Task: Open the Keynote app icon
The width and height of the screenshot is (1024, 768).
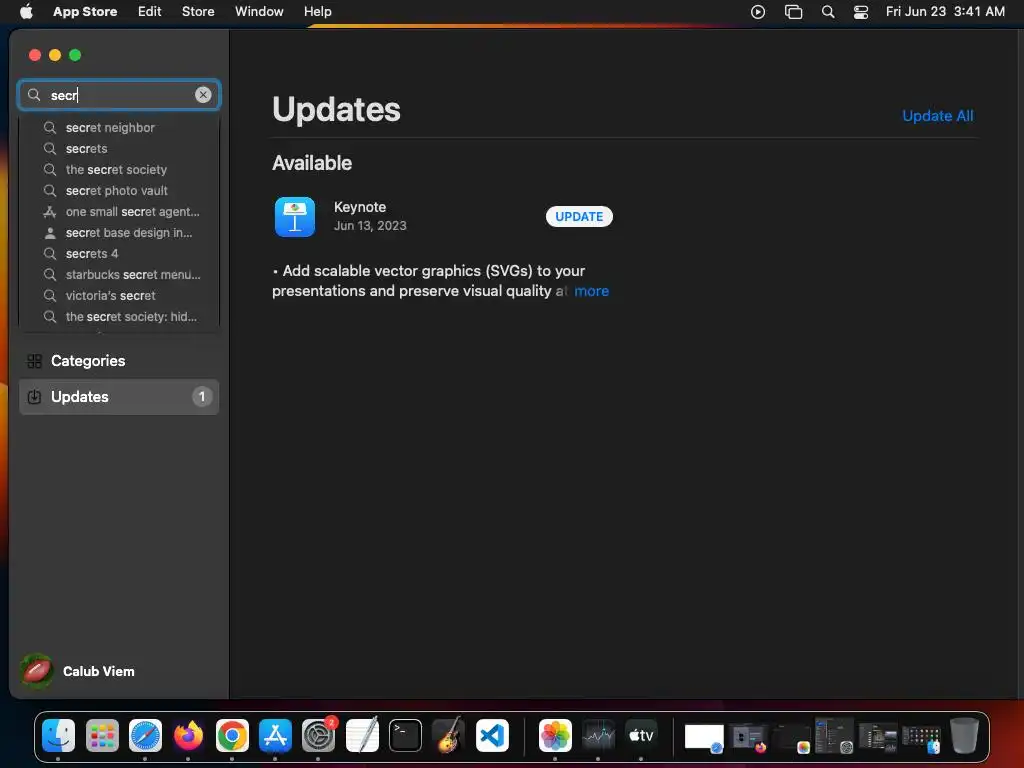Action: point(295,216)
